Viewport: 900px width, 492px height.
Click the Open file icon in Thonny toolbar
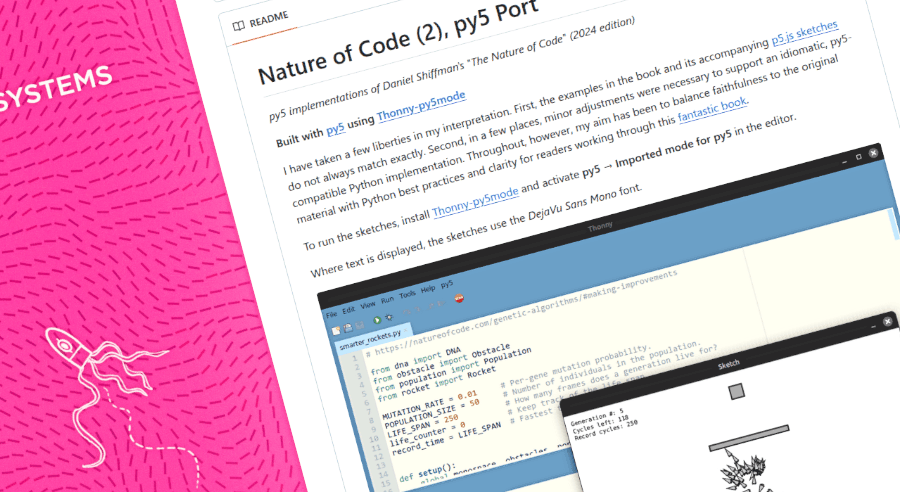point(348,328)
